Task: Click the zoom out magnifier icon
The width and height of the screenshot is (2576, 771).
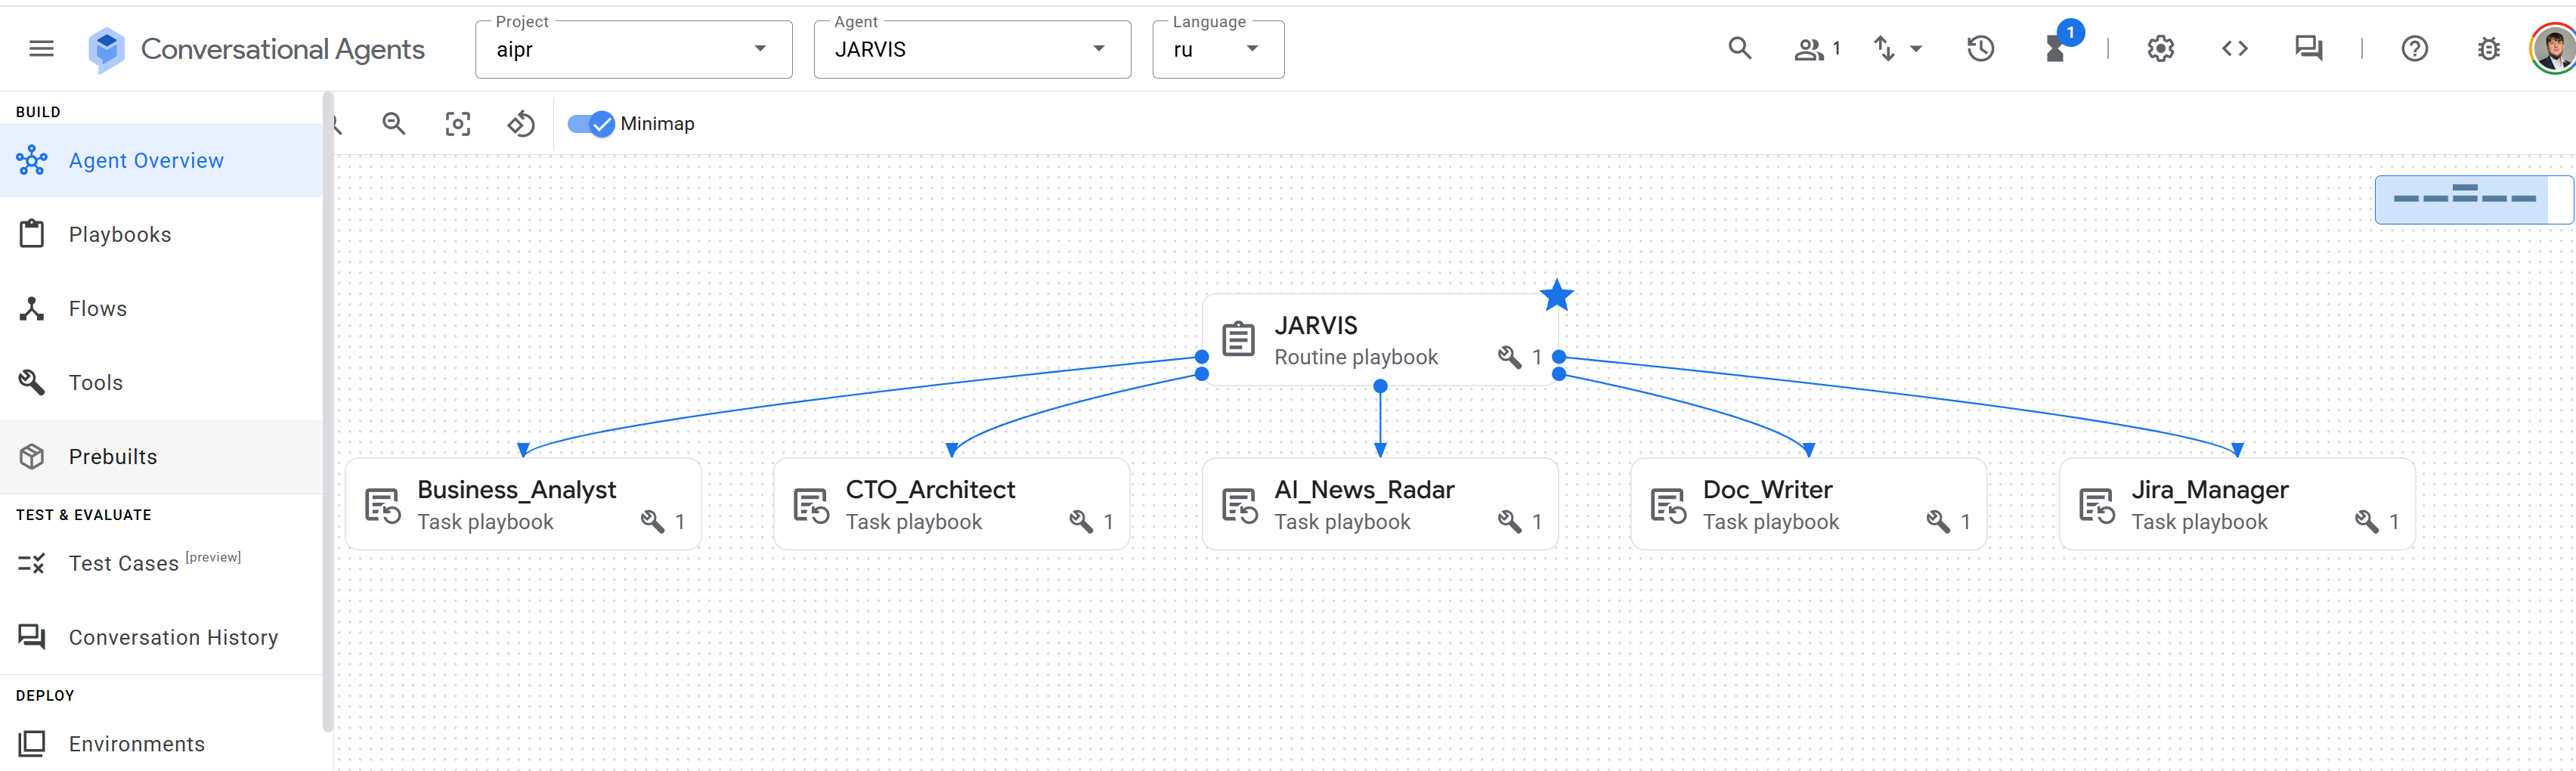Action: [394, 124]
